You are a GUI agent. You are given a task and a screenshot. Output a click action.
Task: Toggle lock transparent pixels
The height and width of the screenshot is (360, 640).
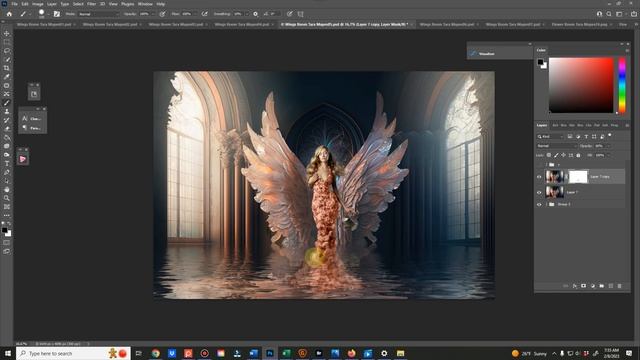pyautogui.click(x=549, y=155)
